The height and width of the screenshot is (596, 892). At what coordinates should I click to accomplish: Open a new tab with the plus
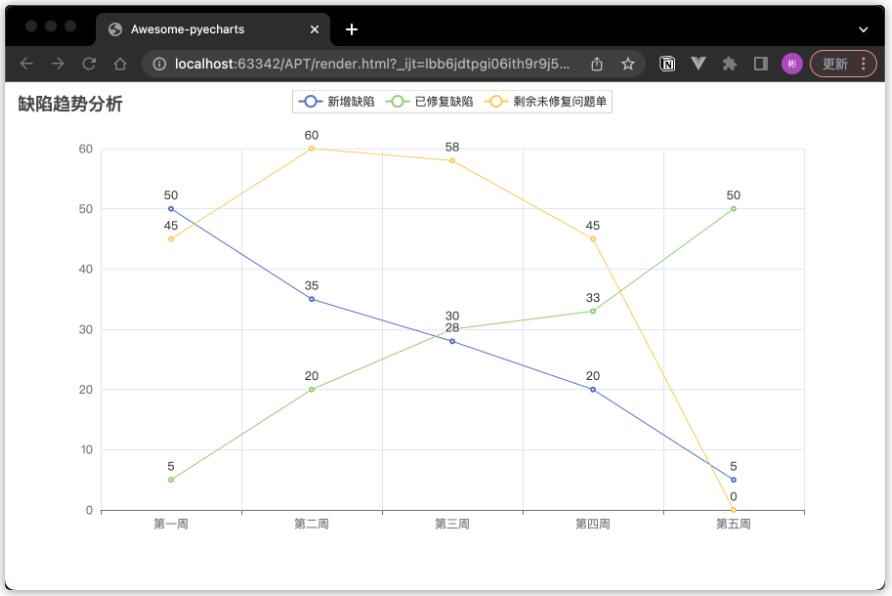point(351,30)
